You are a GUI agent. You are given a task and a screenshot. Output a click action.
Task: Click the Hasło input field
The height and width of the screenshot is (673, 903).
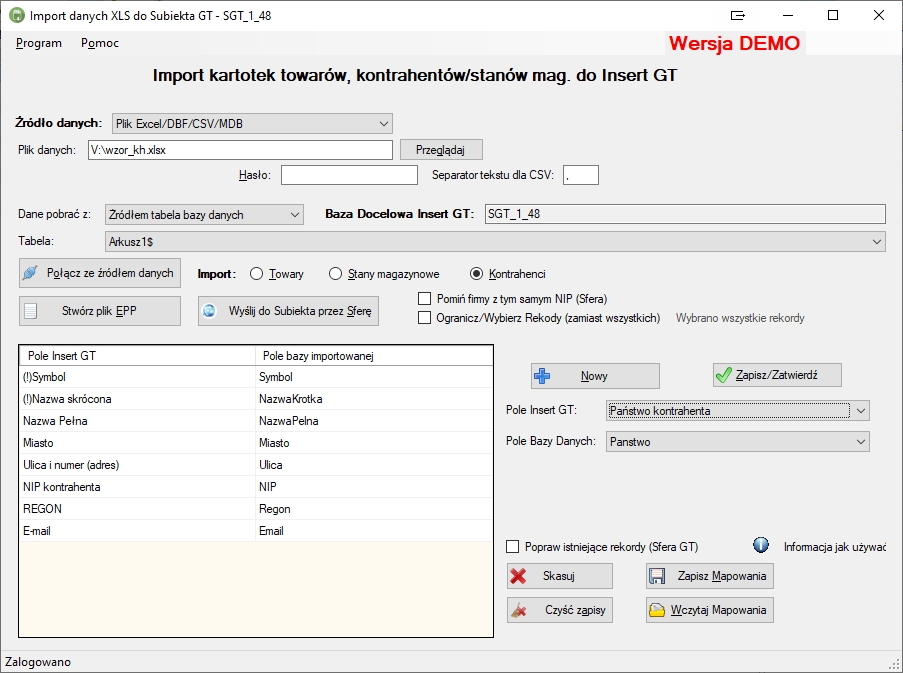pyautogui.click(x=349, y=175)
